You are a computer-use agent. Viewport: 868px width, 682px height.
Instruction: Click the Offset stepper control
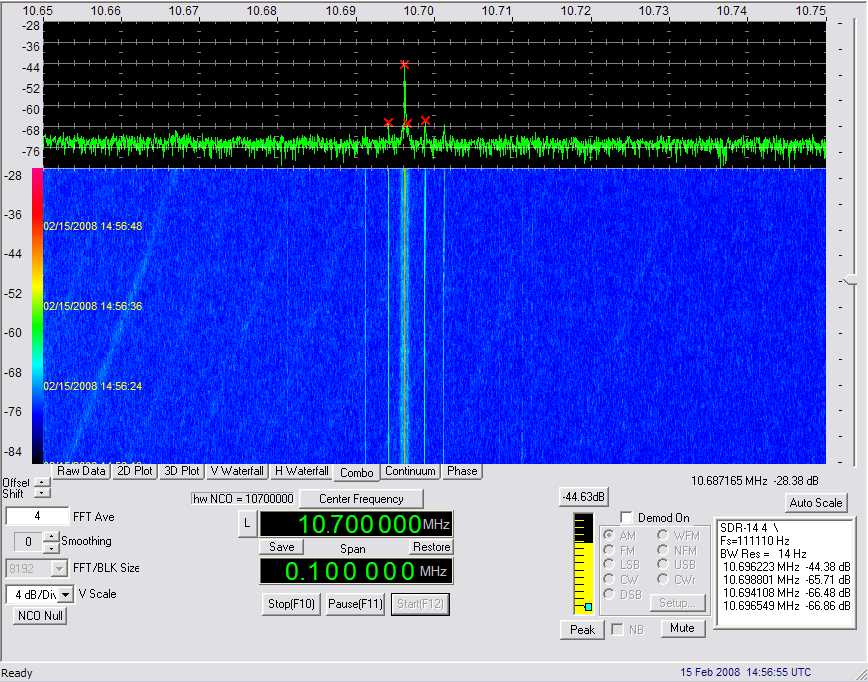click(43, 483)
